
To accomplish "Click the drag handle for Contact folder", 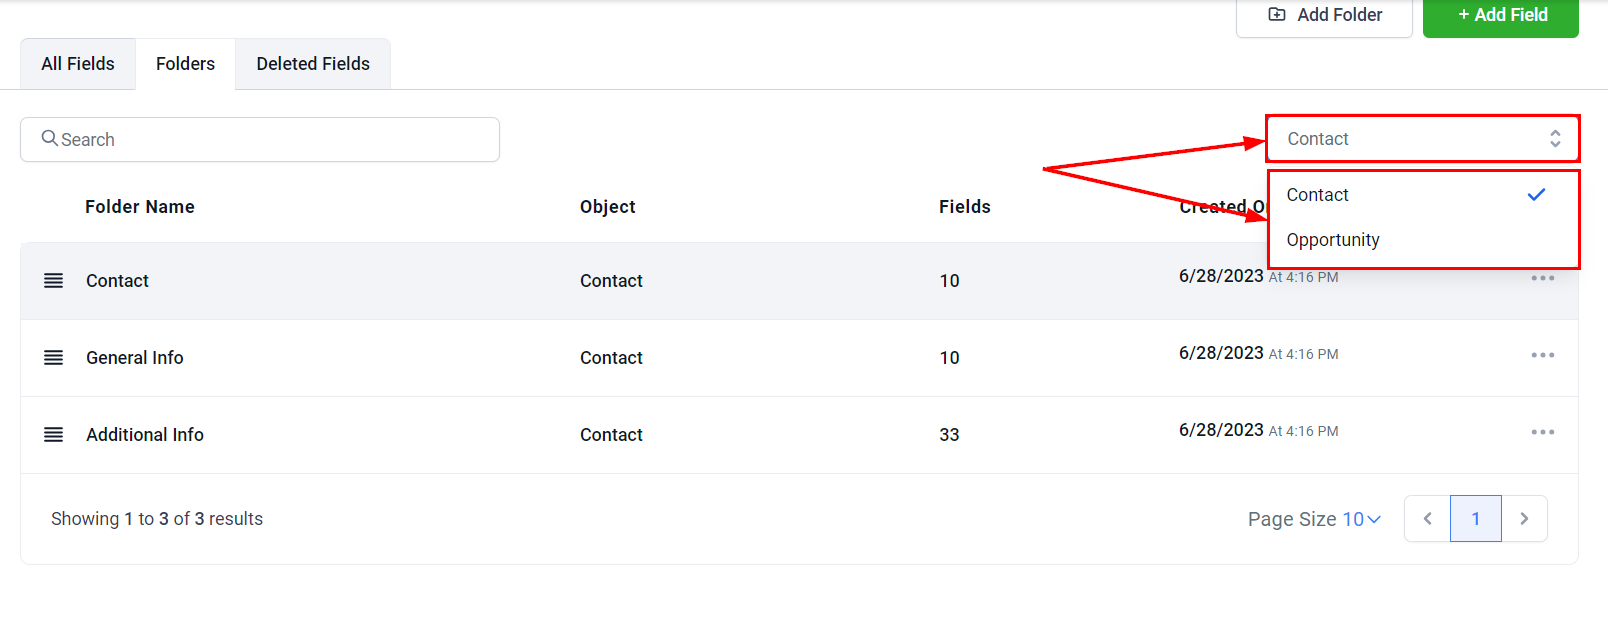I will coord(54,281).
